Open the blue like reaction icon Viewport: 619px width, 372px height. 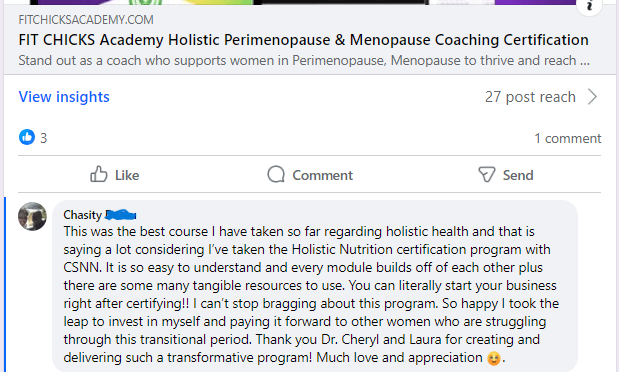click(27, 137)
